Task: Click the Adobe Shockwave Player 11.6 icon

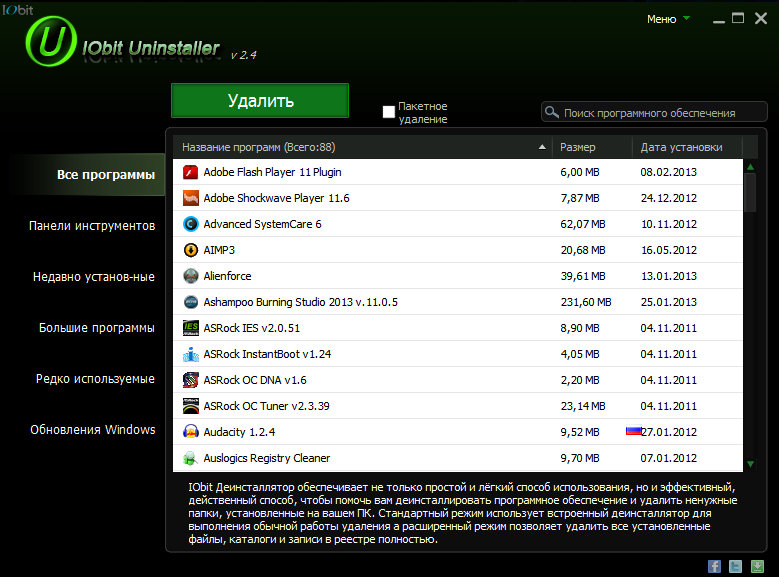Action: 190,198
